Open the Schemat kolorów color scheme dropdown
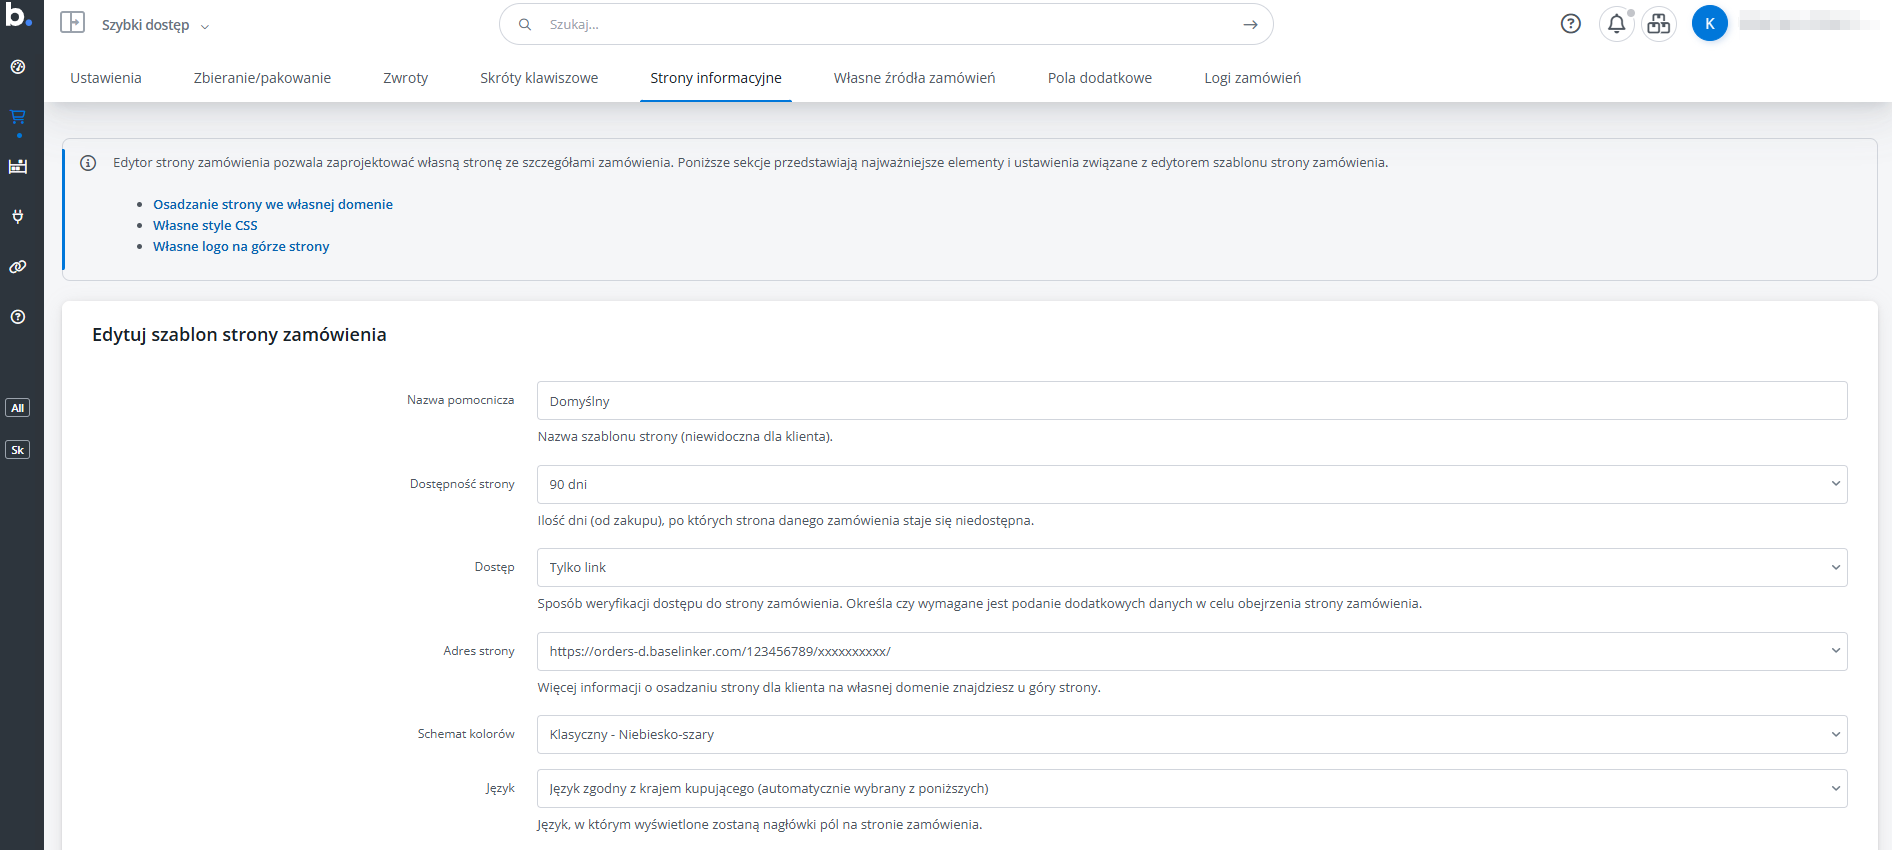Screen dimensions: 1892x850 [1191, 734]
